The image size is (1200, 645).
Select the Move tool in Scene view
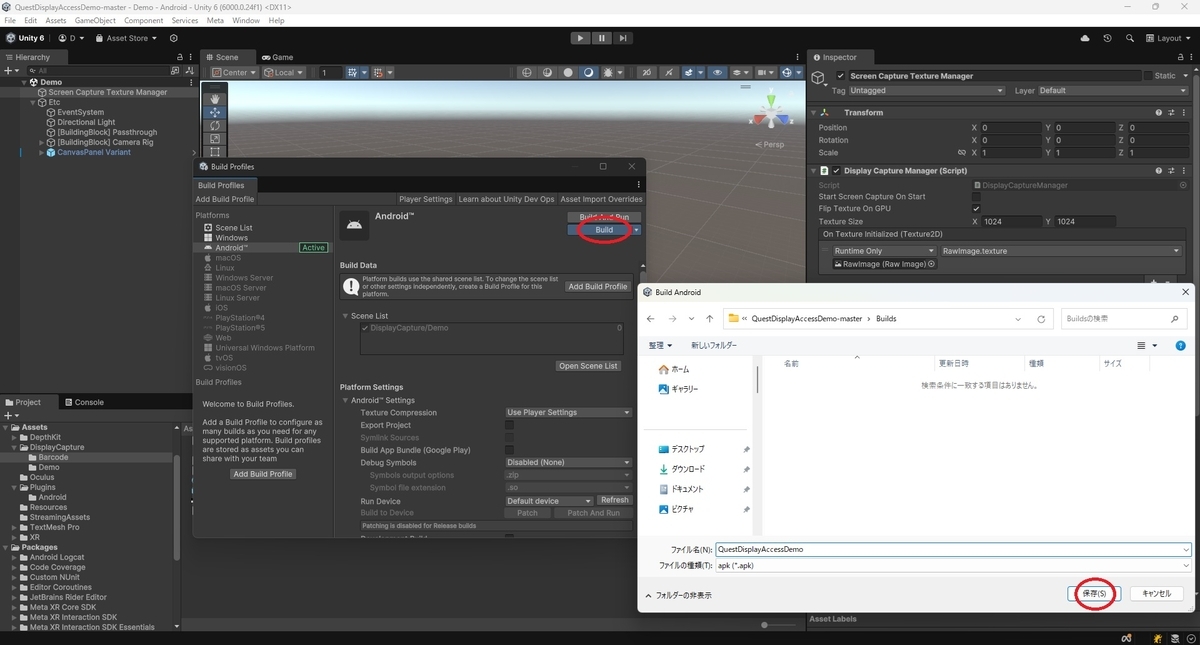(x=215, y=113)
